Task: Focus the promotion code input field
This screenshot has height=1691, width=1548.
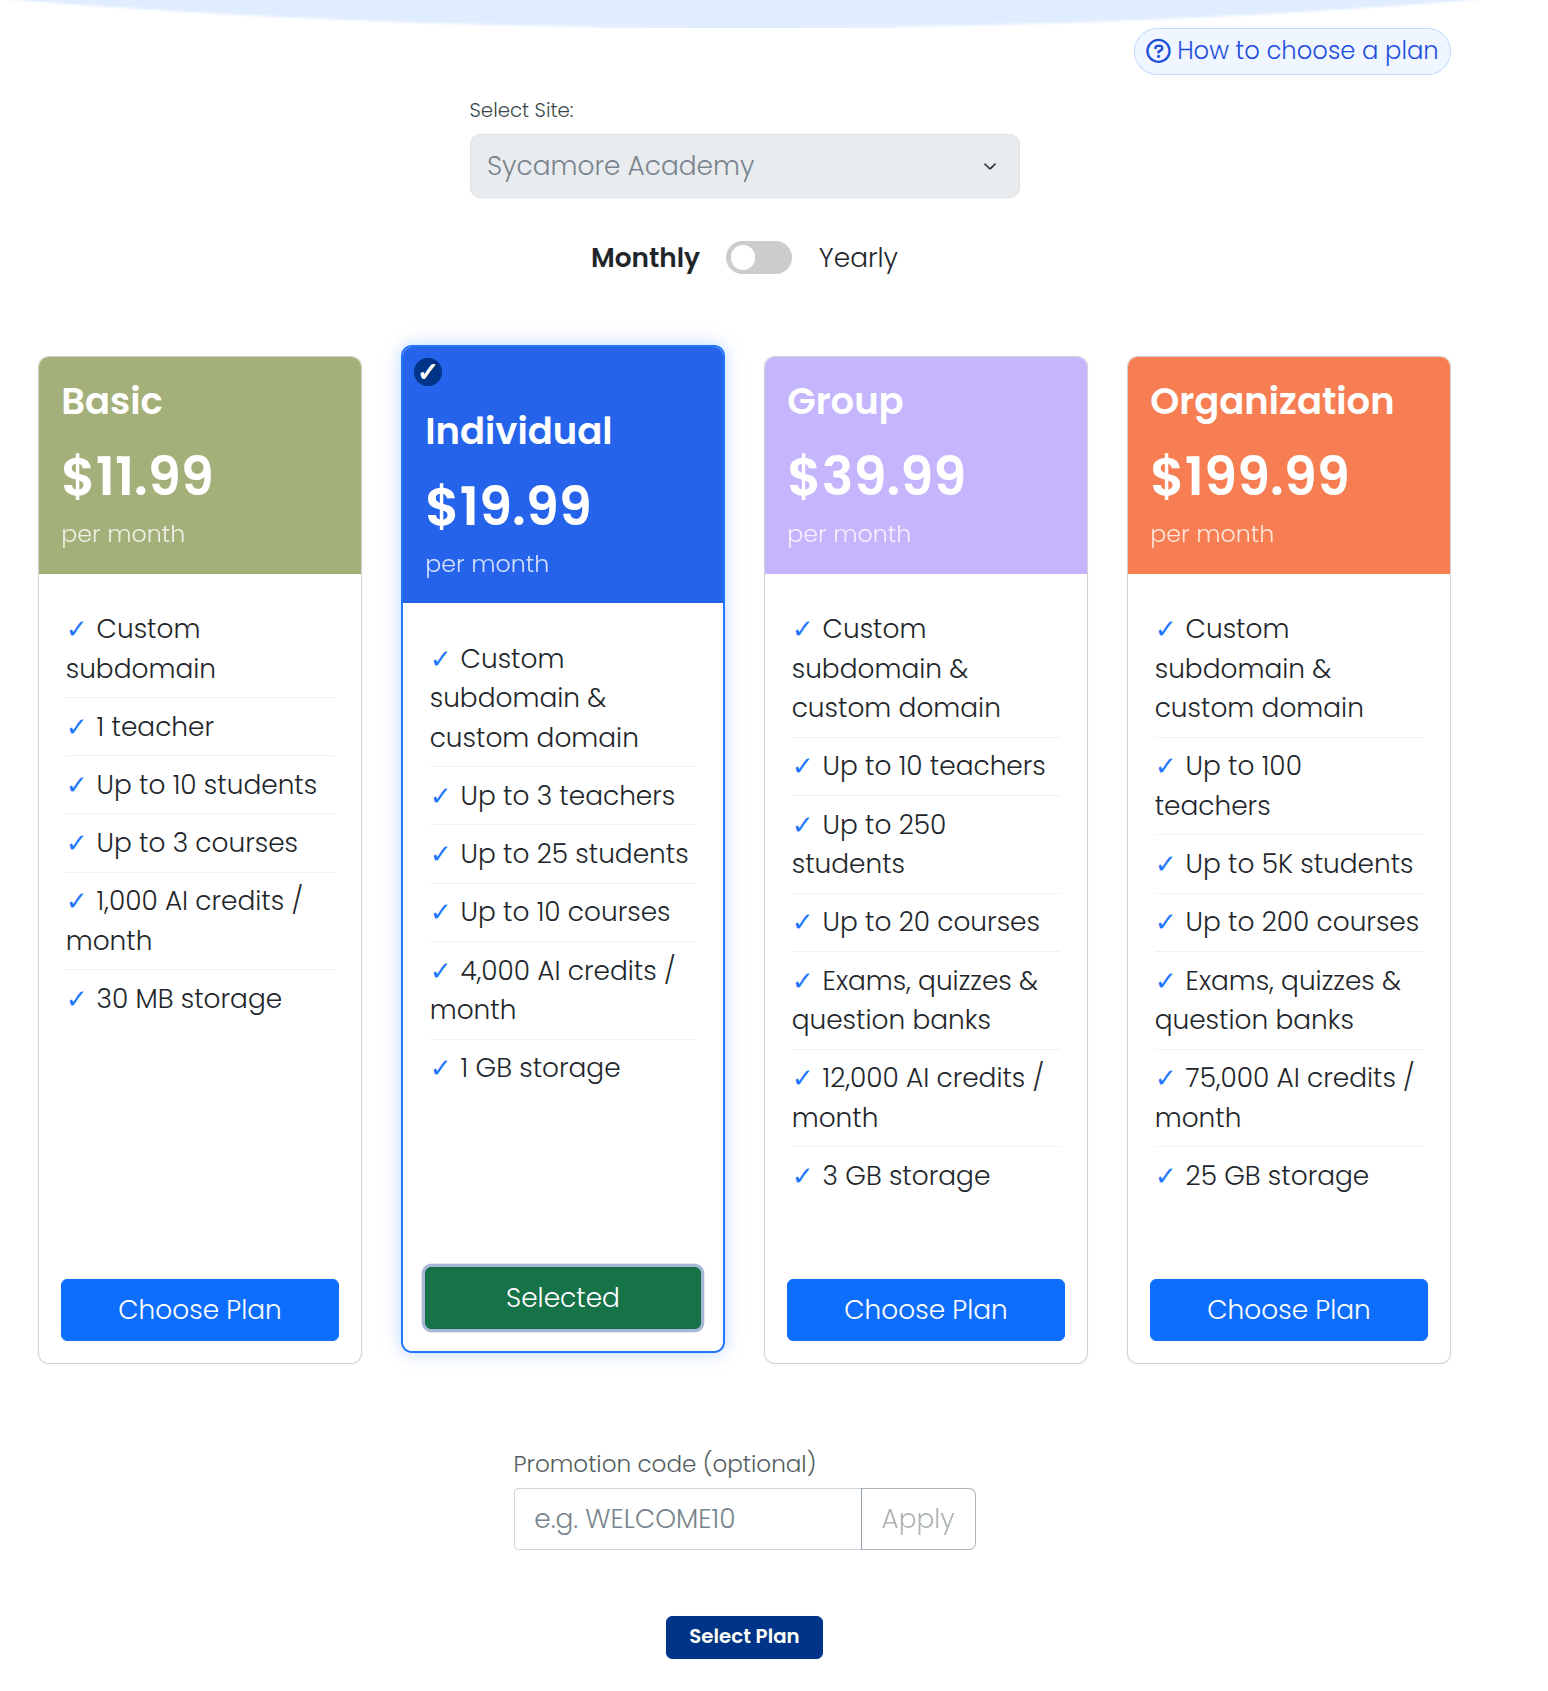Action: [x=688, y=1519]
